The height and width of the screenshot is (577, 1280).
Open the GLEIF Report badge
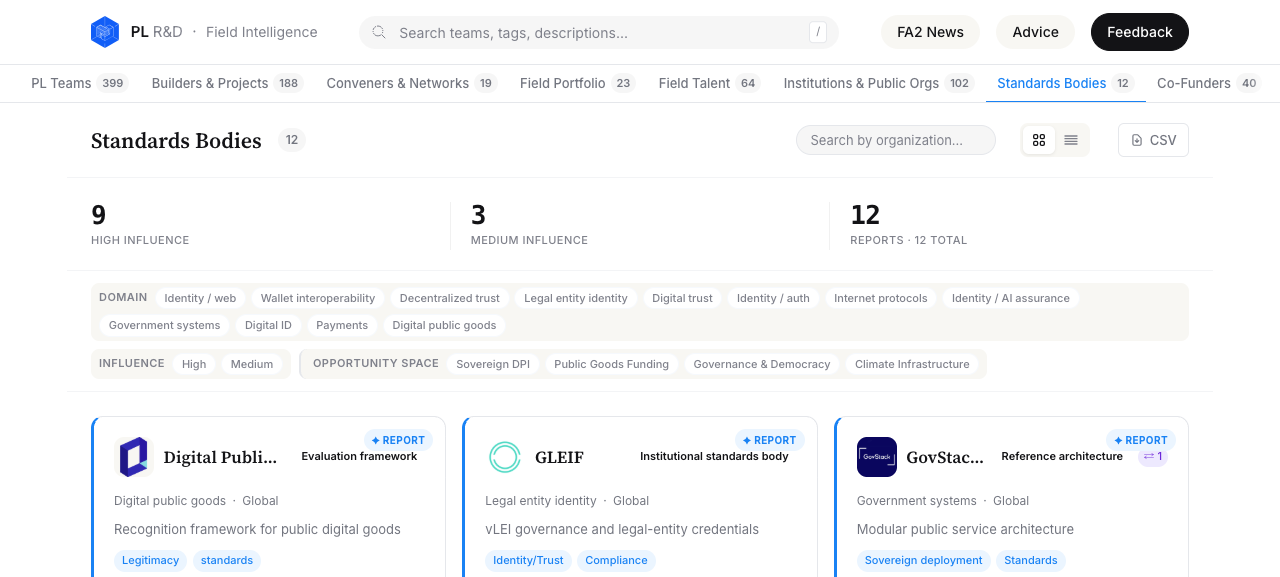click(x=770, y=440)
